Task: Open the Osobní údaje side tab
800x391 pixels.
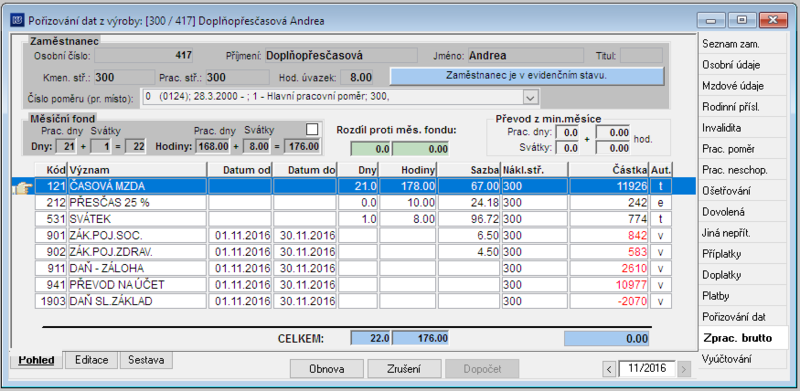Action: [x=743, y=65]
